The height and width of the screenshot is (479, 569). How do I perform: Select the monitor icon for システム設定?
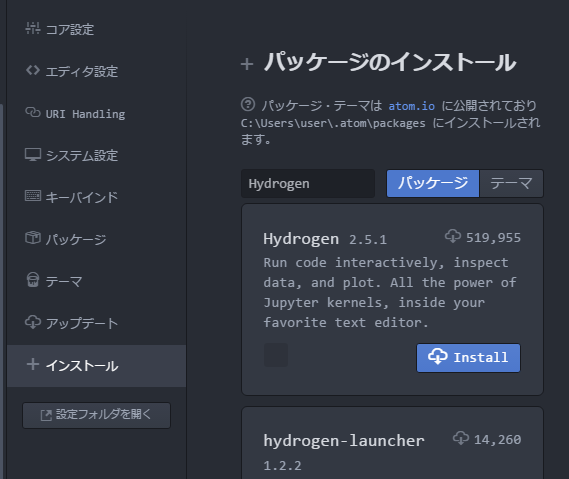pyautogui.click(x=33, y=154)
